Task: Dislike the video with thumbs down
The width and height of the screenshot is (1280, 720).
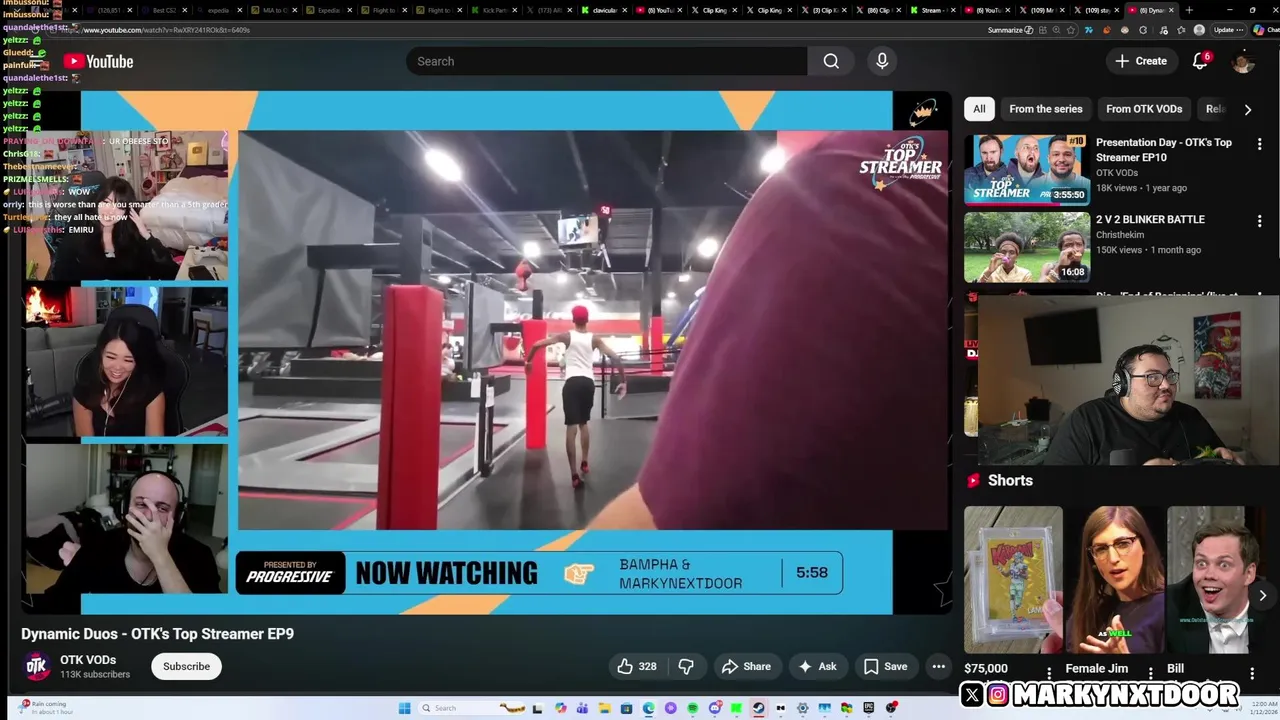Action: click(686, 666)
